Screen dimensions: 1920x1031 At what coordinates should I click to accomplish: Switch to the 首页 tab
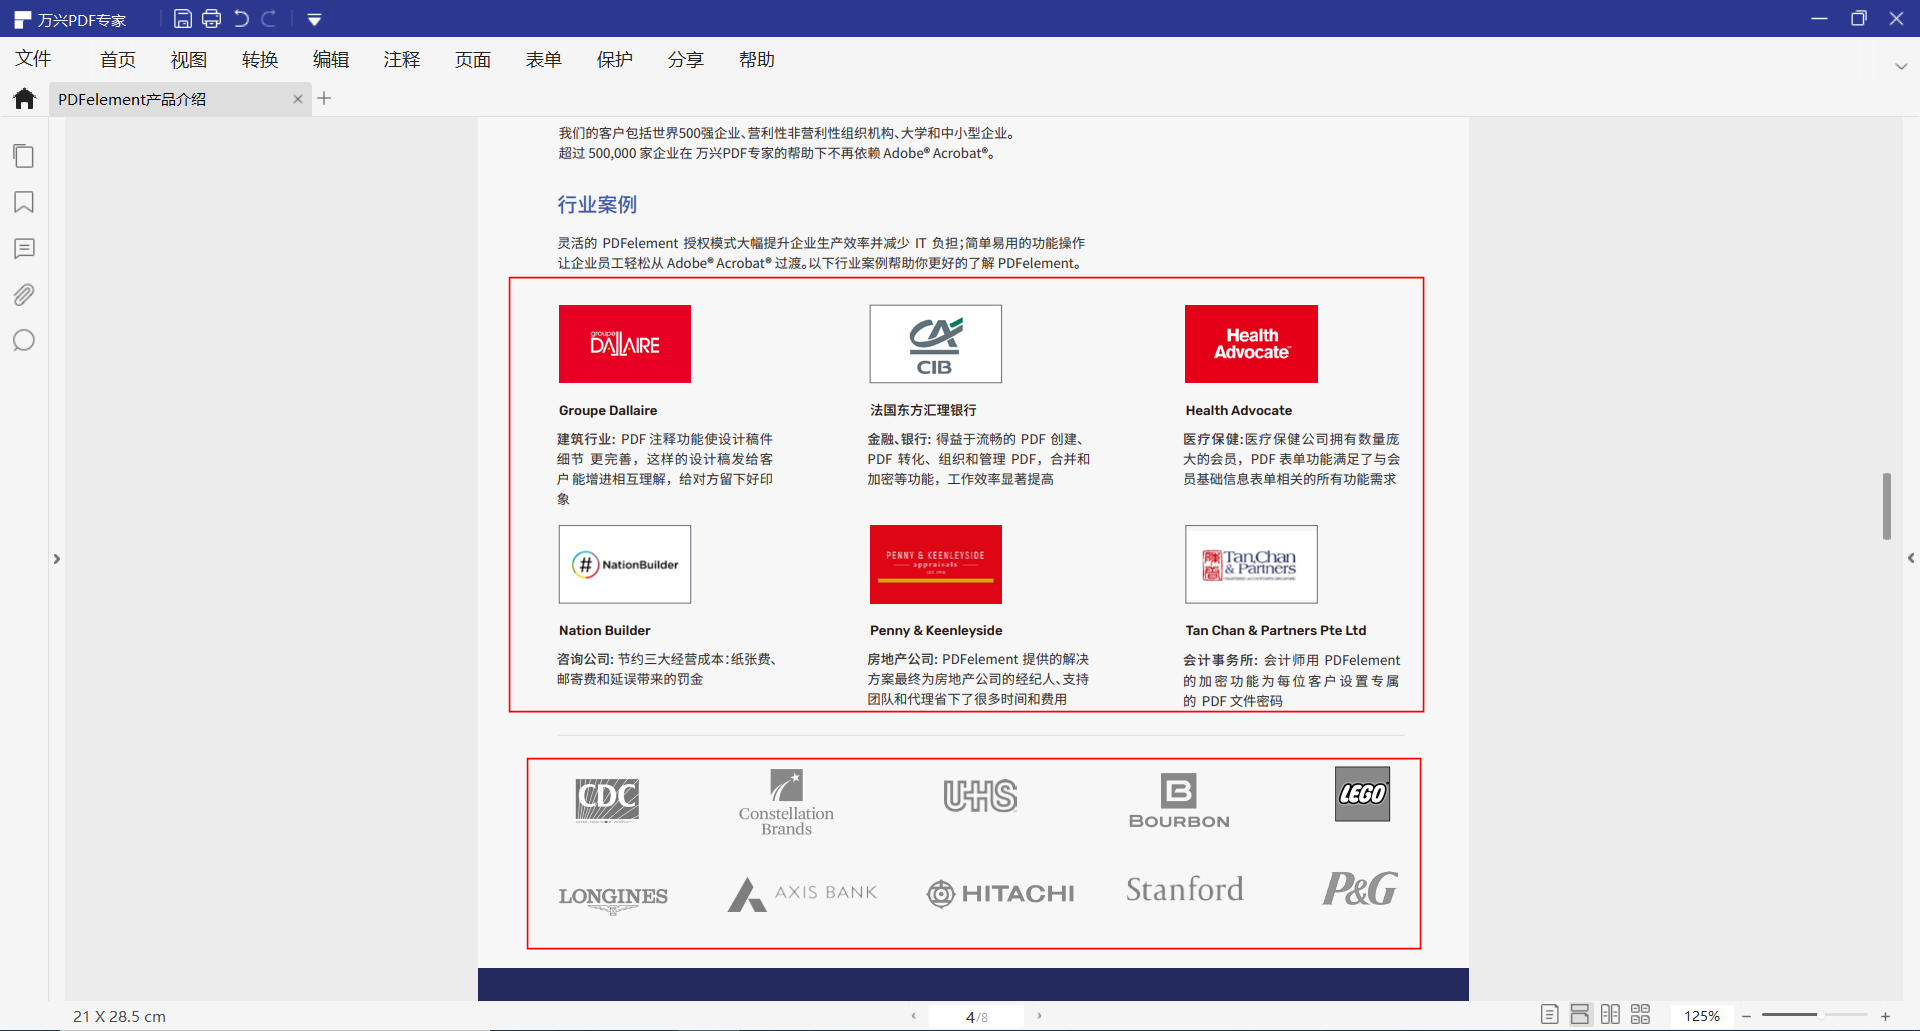tap(118, 60)
